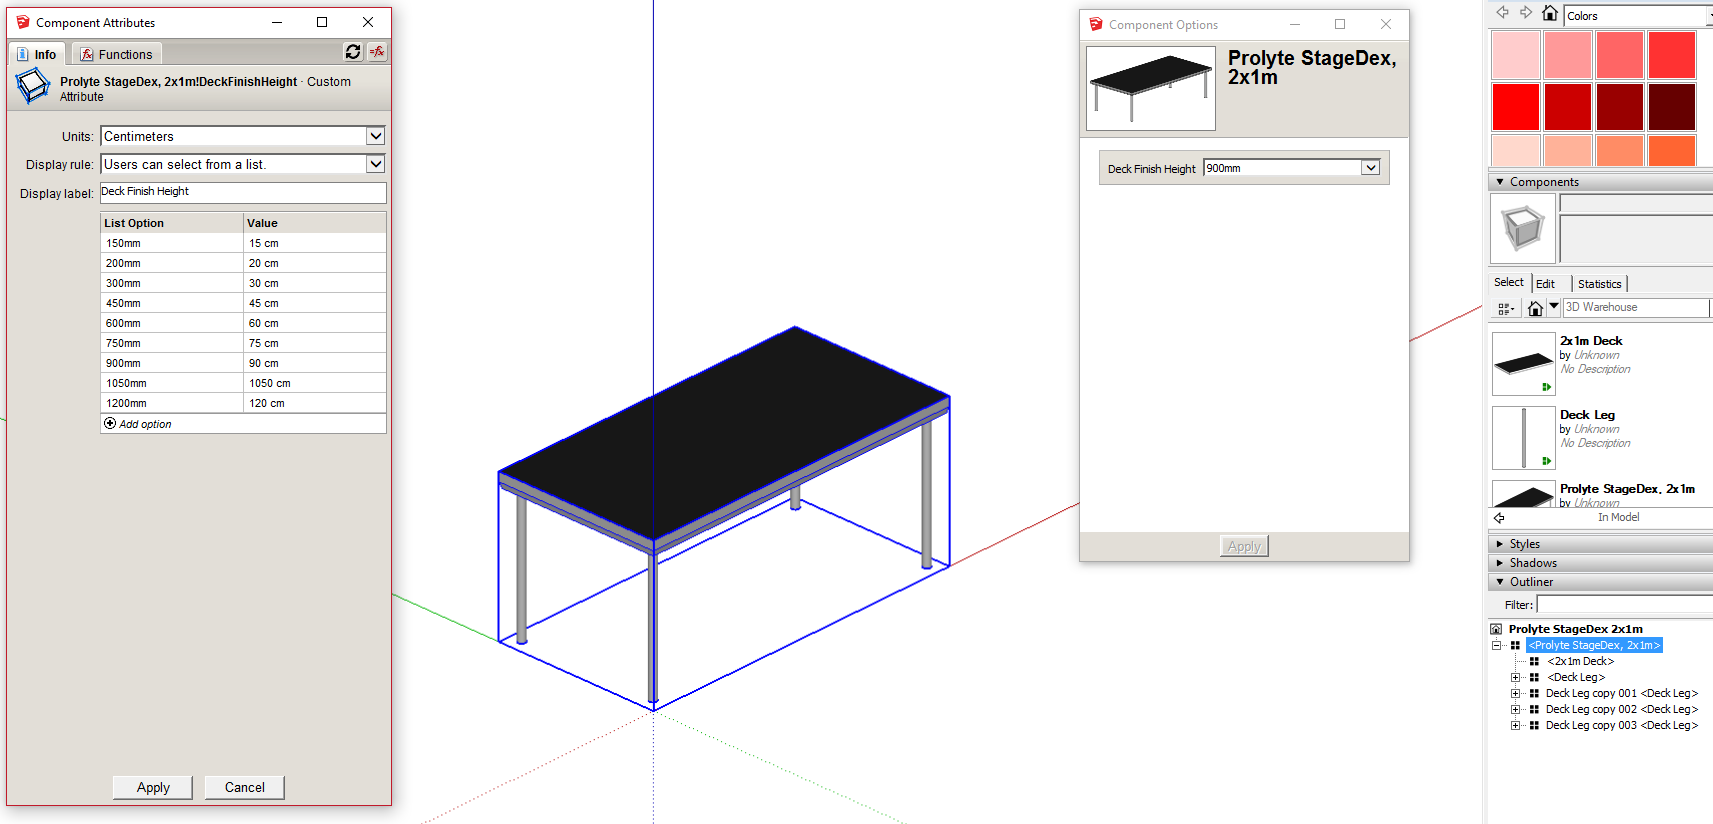1713x824 pixels.
Task: Click the Outliner Filter field
Action: 1624,604
